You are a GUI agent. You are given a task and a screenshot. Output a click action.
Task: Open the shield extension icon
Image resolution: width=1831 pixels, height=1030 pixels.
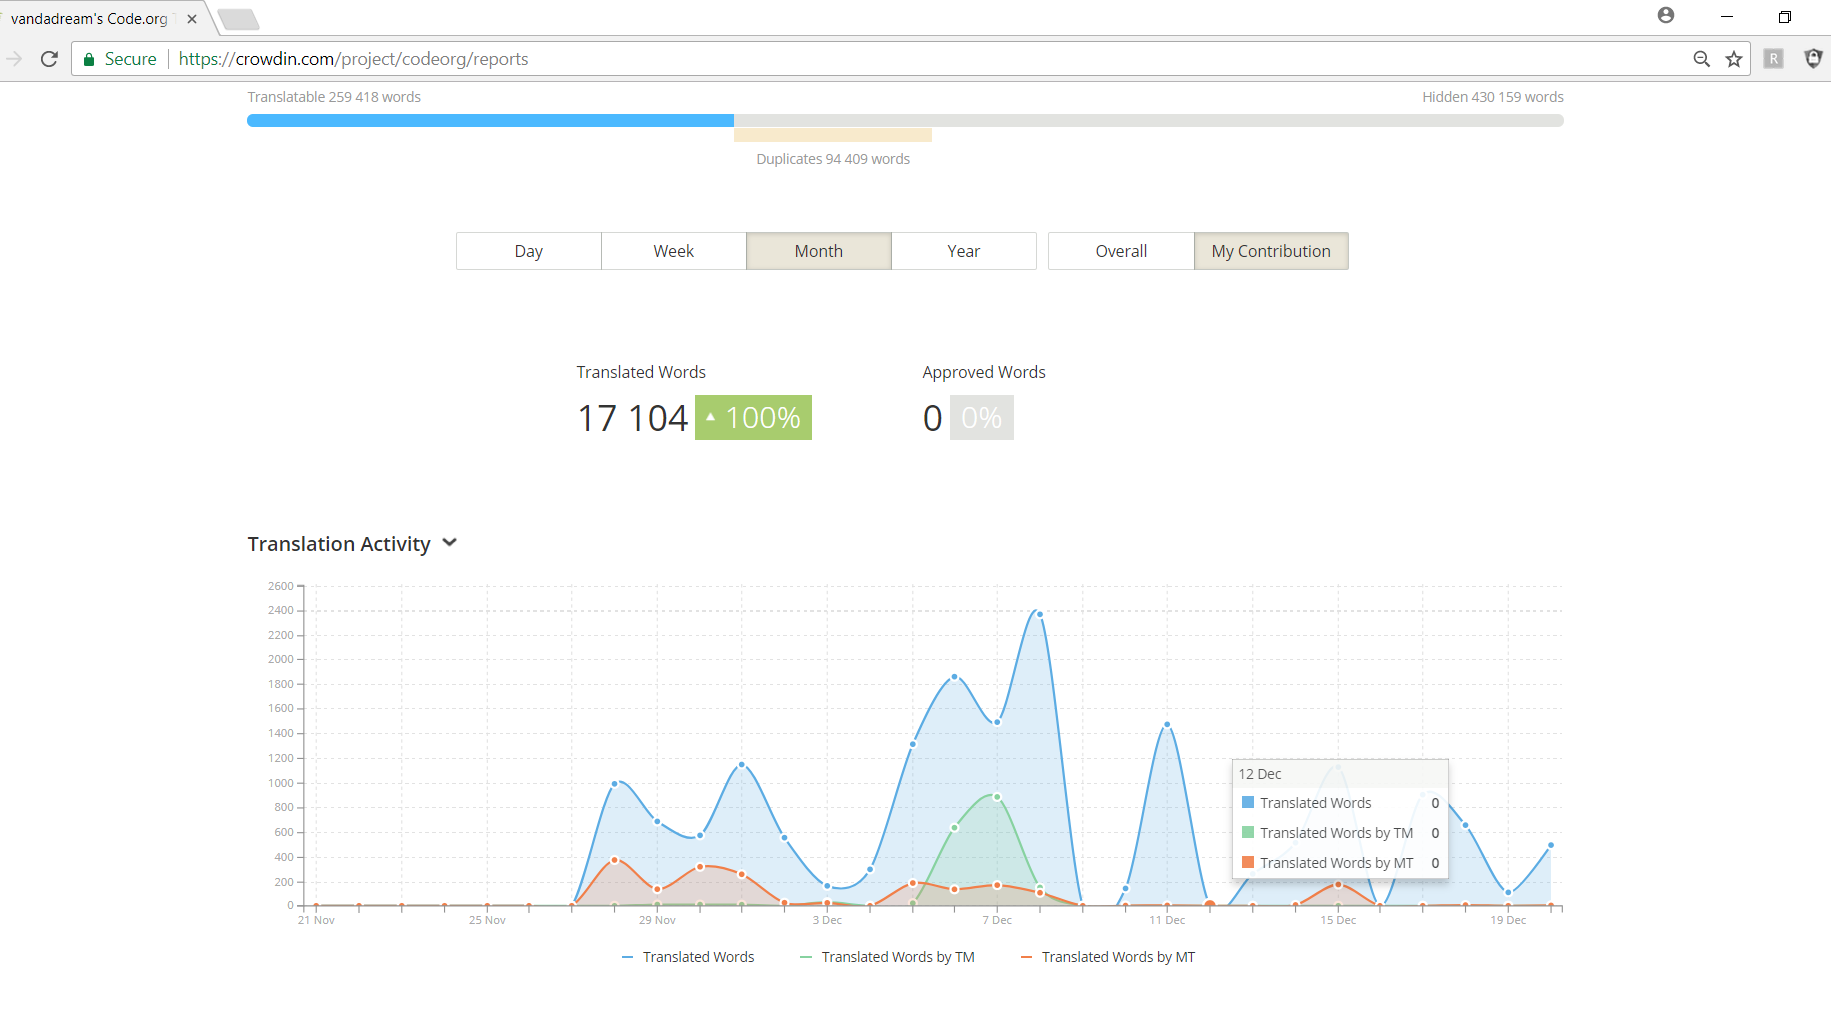point(1813,59)
